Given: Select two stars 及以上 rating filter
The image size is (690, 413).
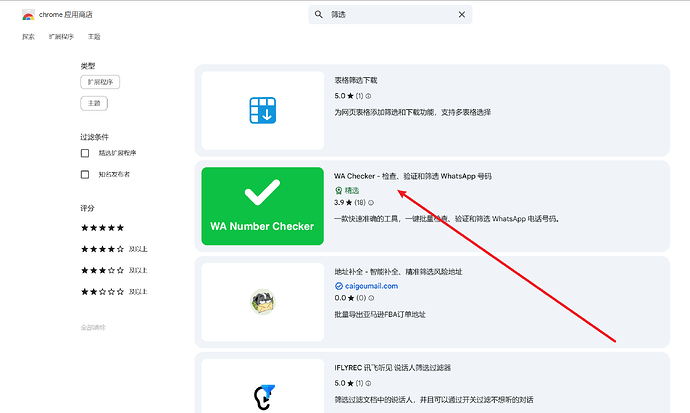Looking at the screenshot, I should (x=114, y=292).
